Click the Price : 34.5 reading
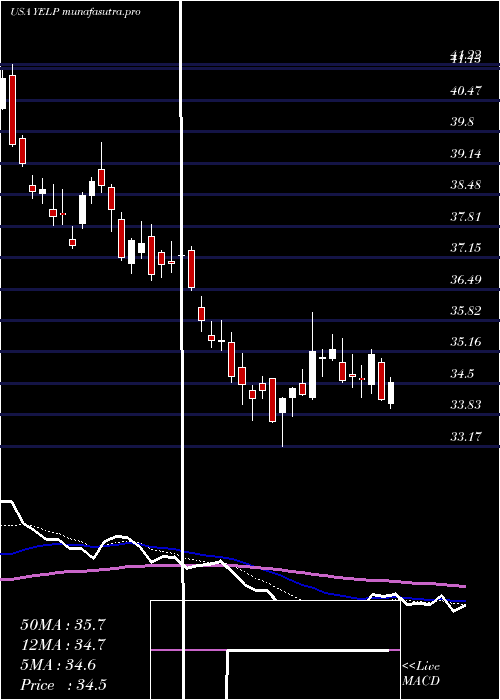 [63, 685]
